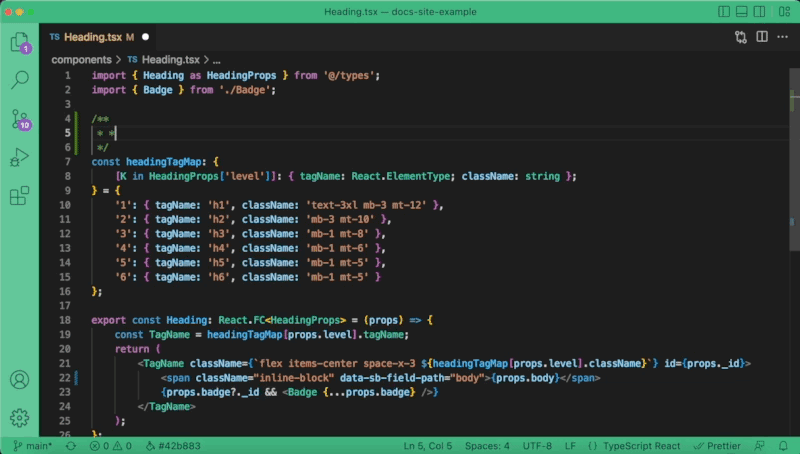800x454 pixels.
Task: Click the Prettier status item
Action: (x=717, y=446)
